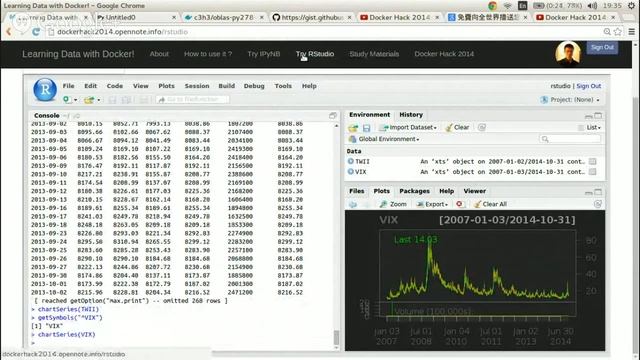Image resolution: width=640 pixels, height=360 pixels.
Task: Click the Wi-Fi indicator in system tray
Action: pyautogui.click(x=508, y=6)
